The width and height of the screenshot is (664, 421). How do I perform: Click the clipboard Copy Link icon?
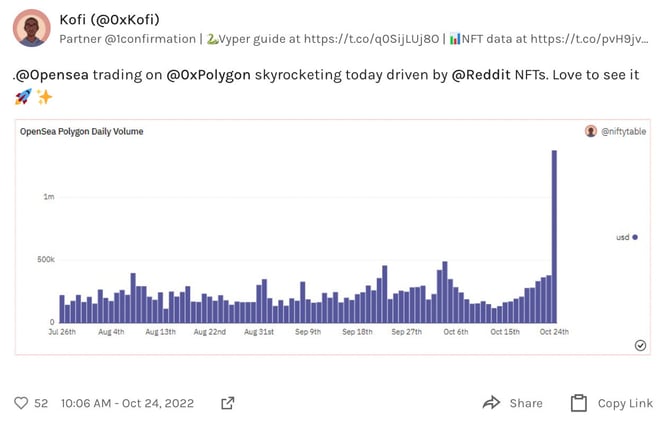coord(579,403)
